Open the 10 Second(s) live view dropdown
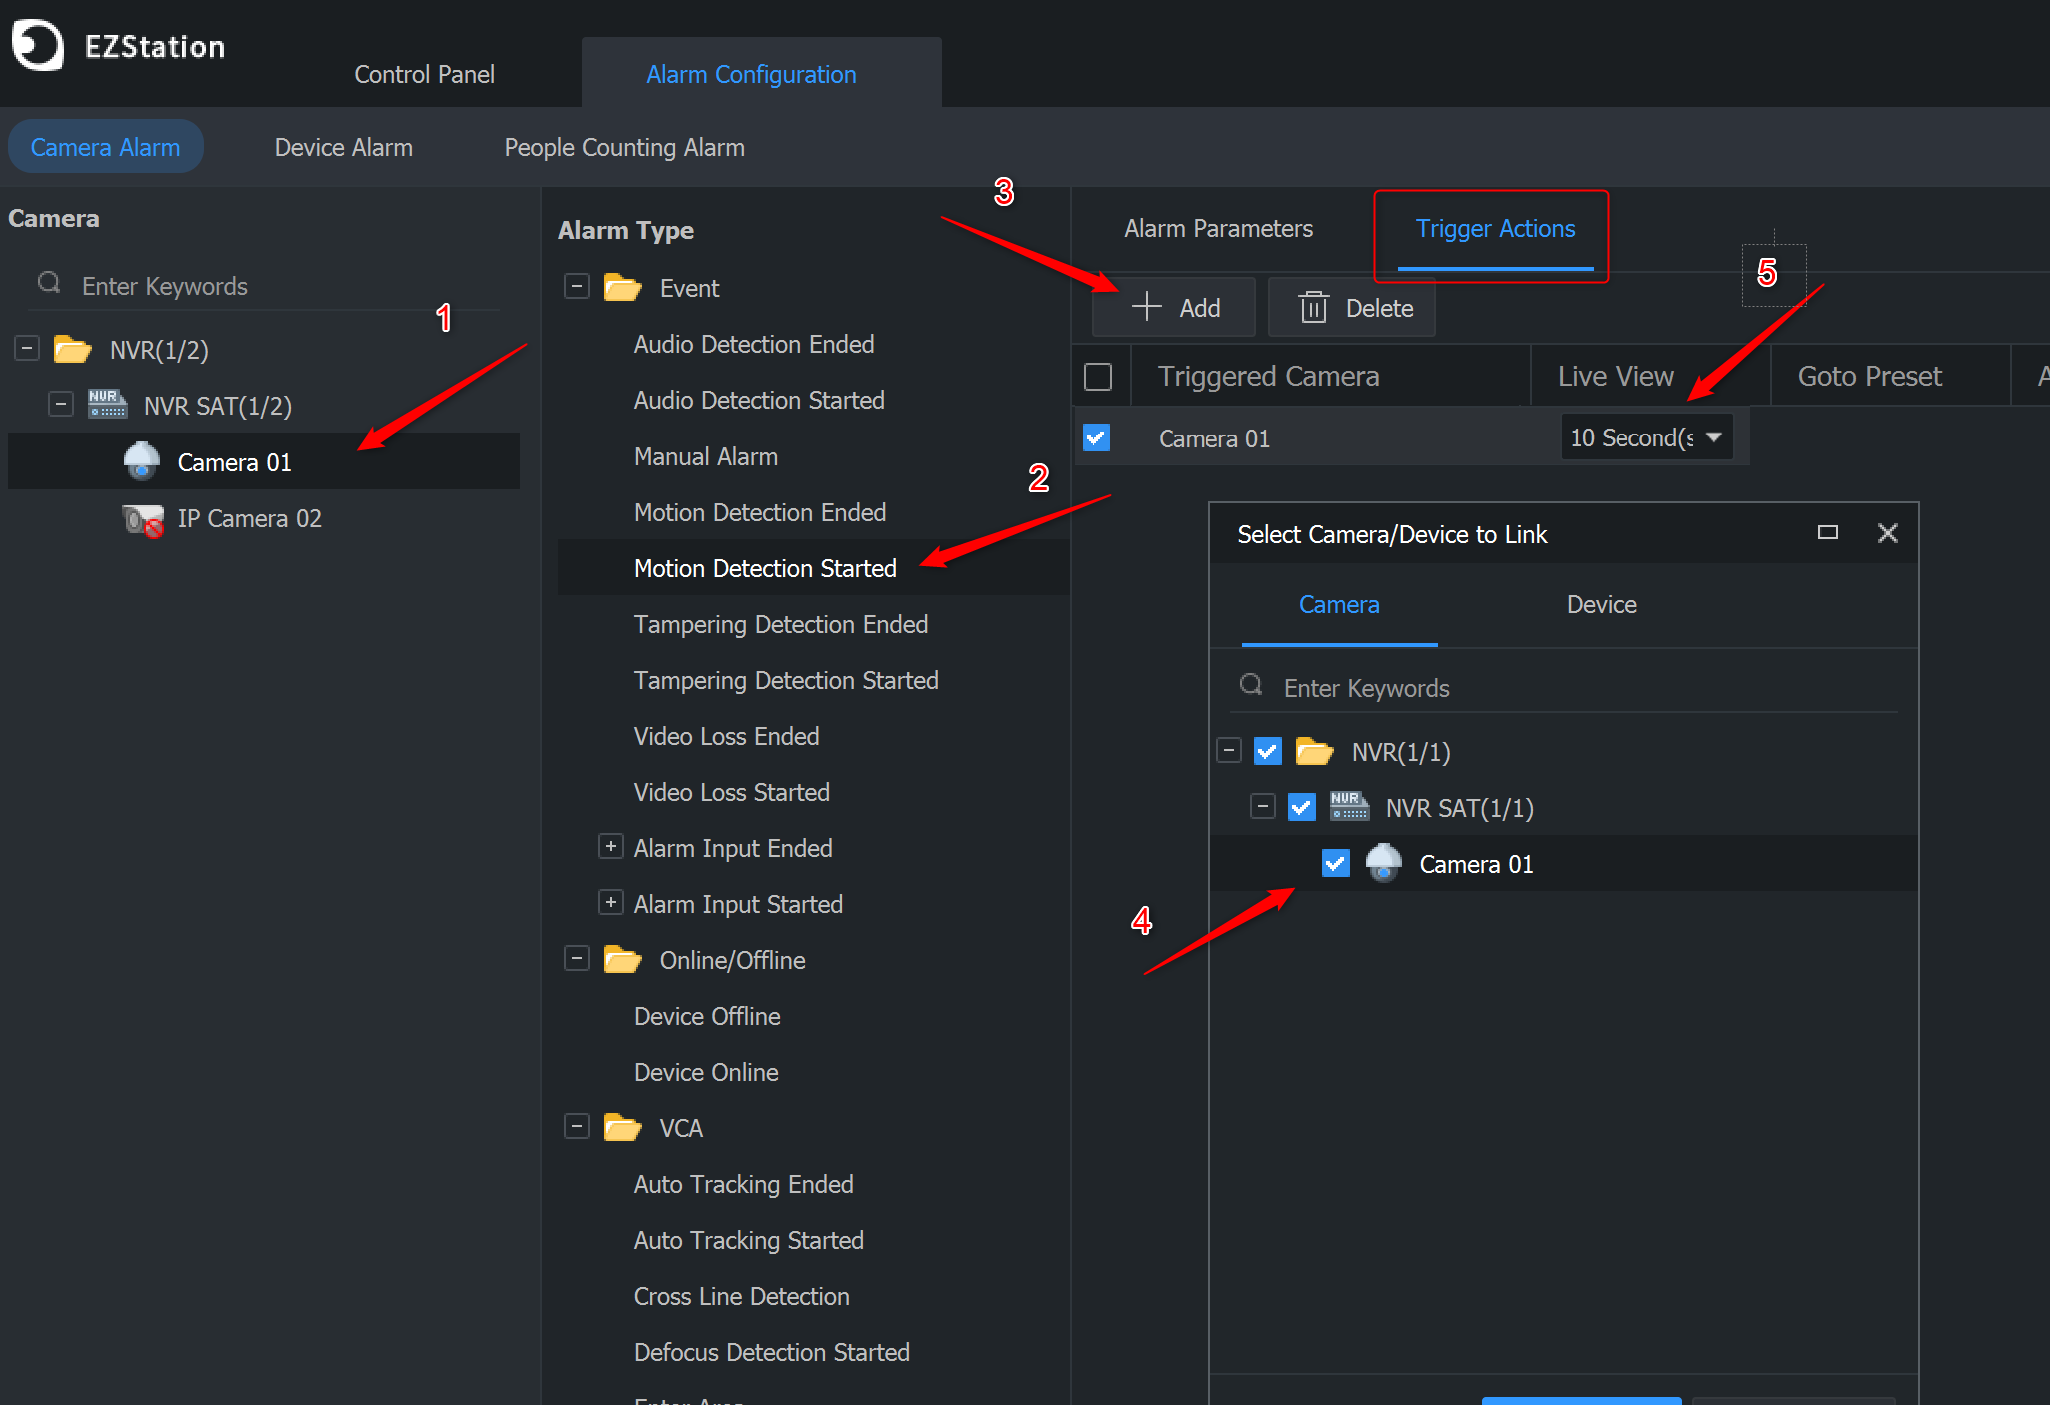Screen dimensions: 2050x1405 coord(1647,437)
